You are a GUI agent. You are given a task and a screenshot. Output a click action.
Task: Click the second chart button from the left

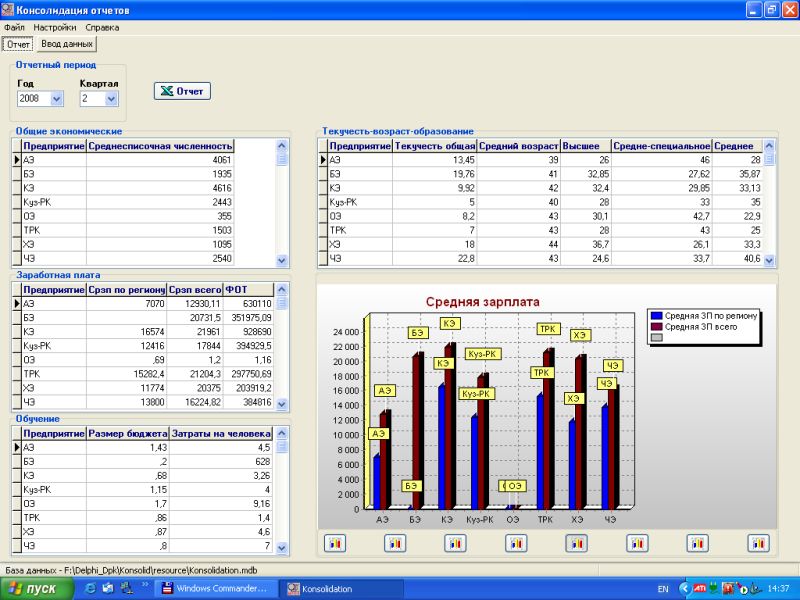point(395,543)
